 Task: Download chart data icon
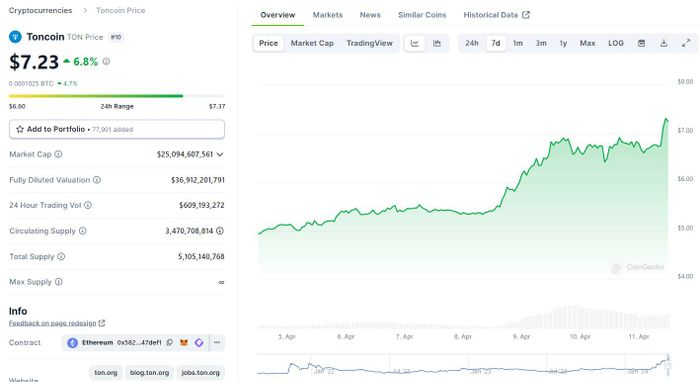click(x=664, y=43)
